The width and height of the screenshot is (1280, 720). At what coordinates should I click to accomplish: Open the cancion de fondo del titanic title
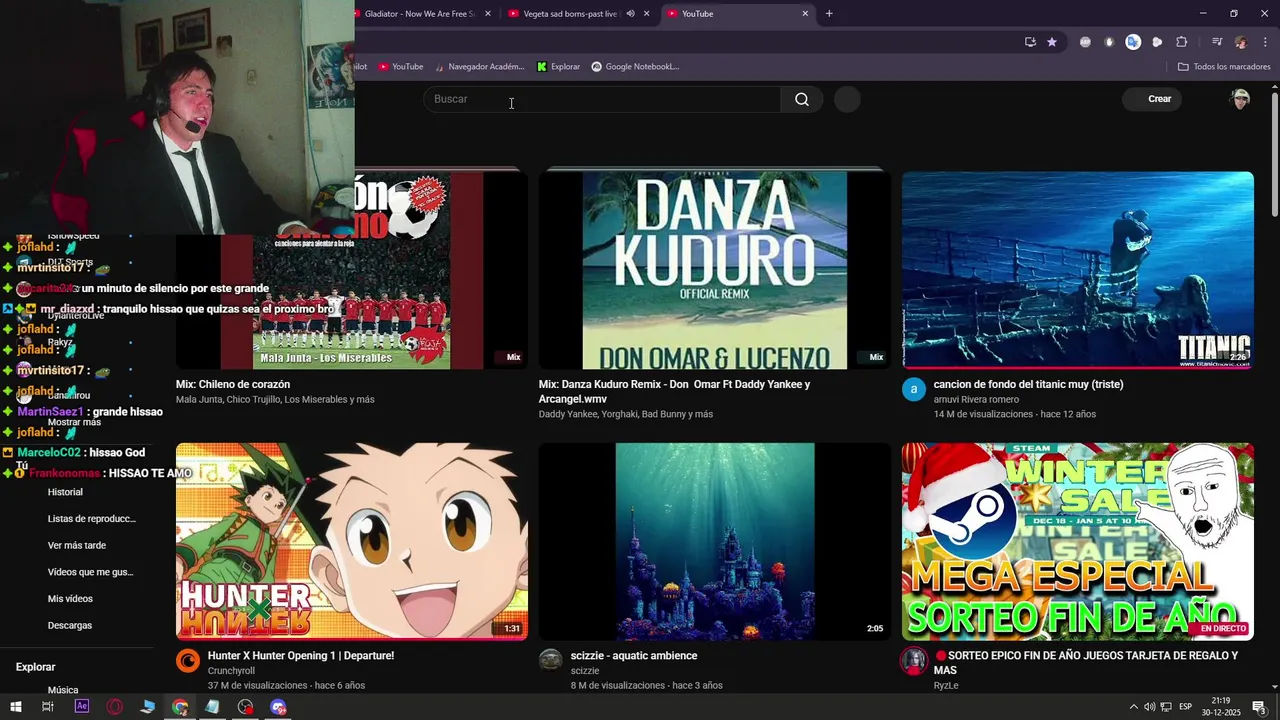tap(1028, 384)
